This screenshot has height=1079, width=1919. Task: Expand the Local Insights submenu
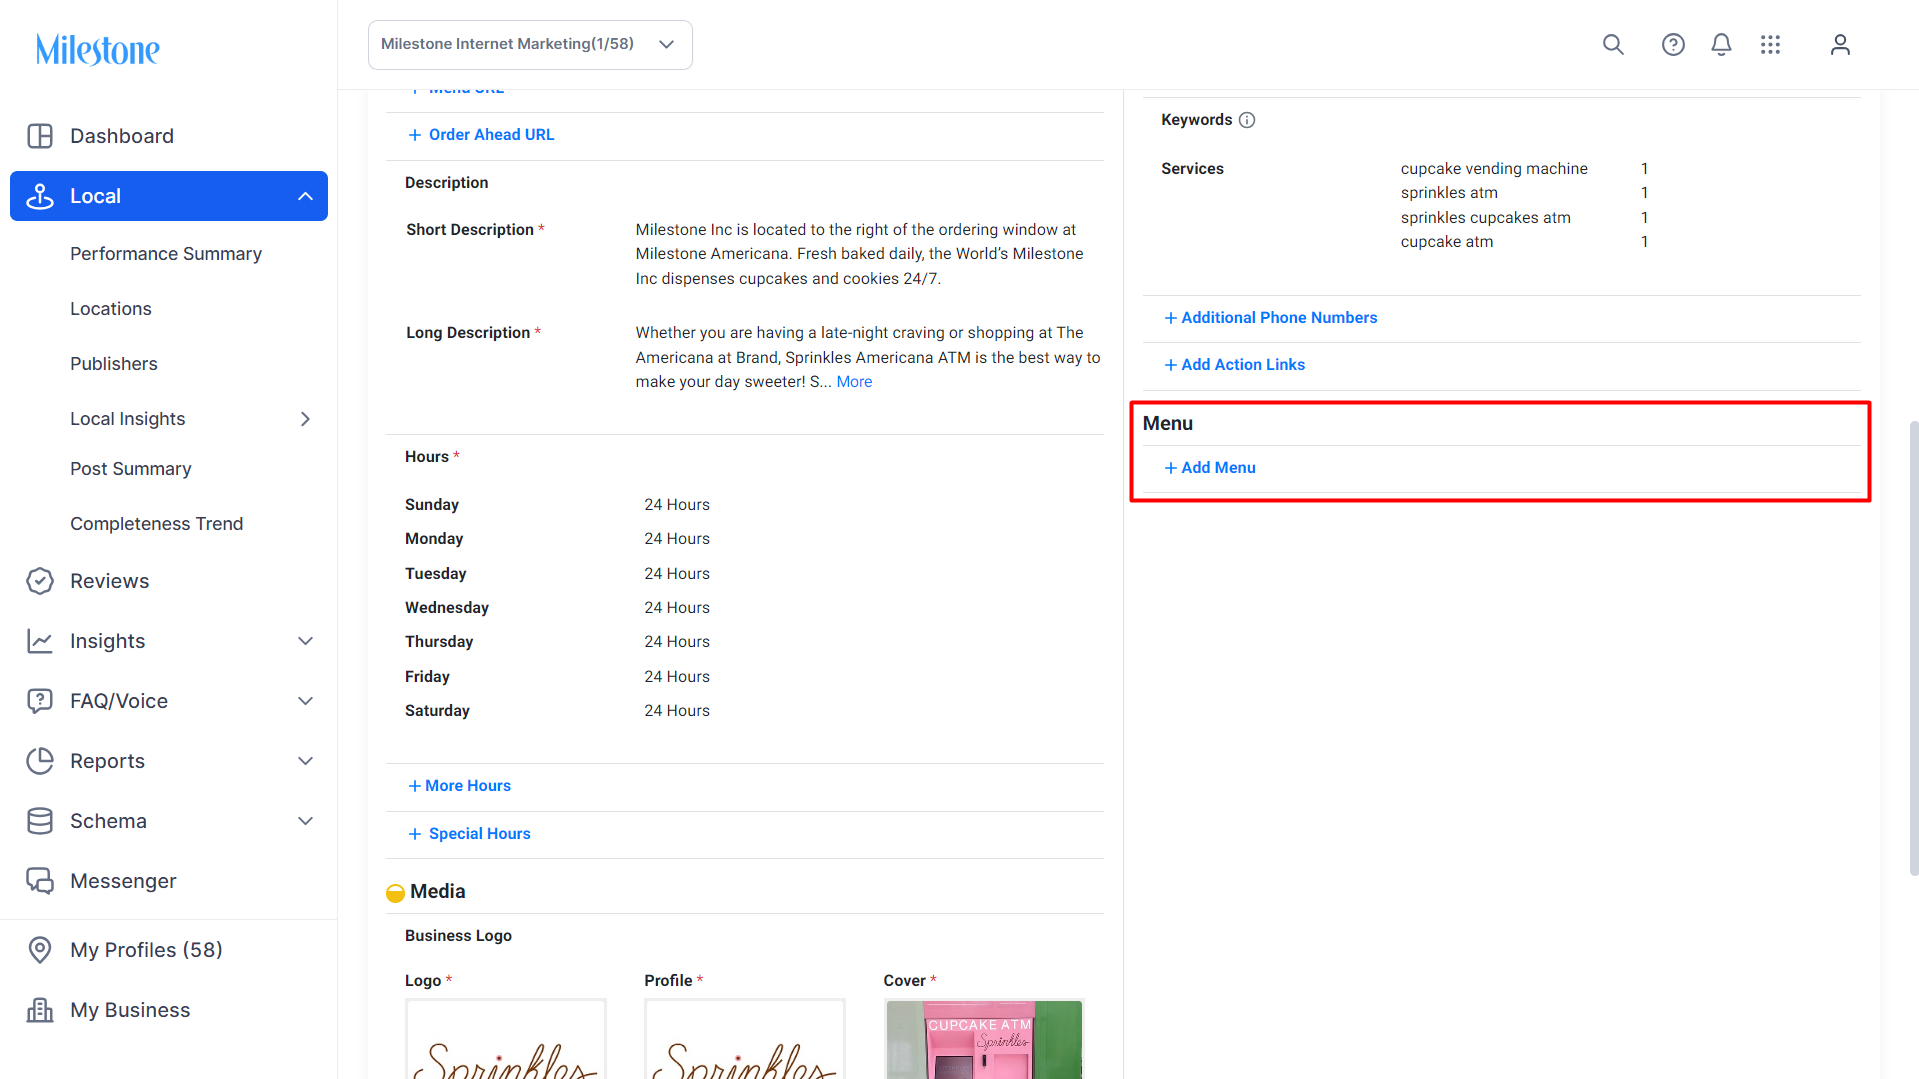click(306, 419)
